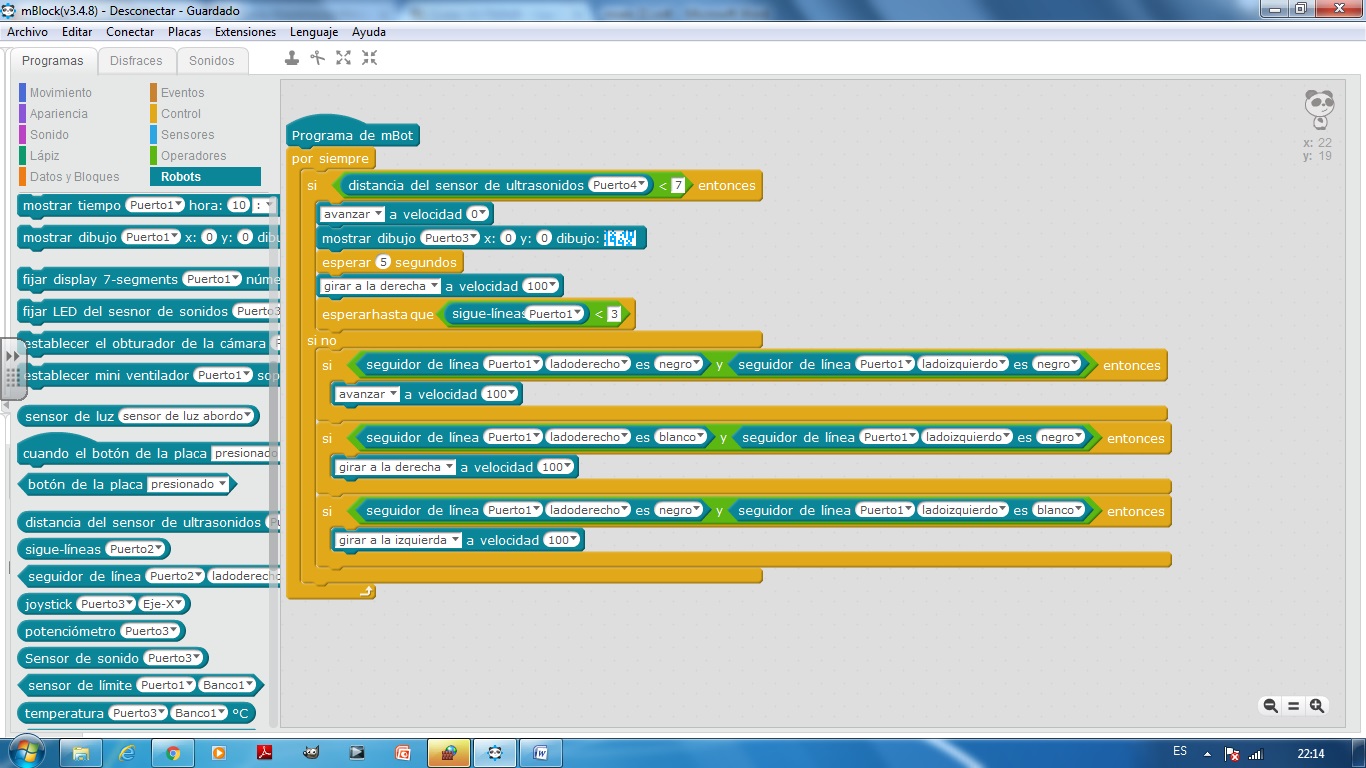
Task: Zoom in the scripts canvas
Action: [1317, 706]
